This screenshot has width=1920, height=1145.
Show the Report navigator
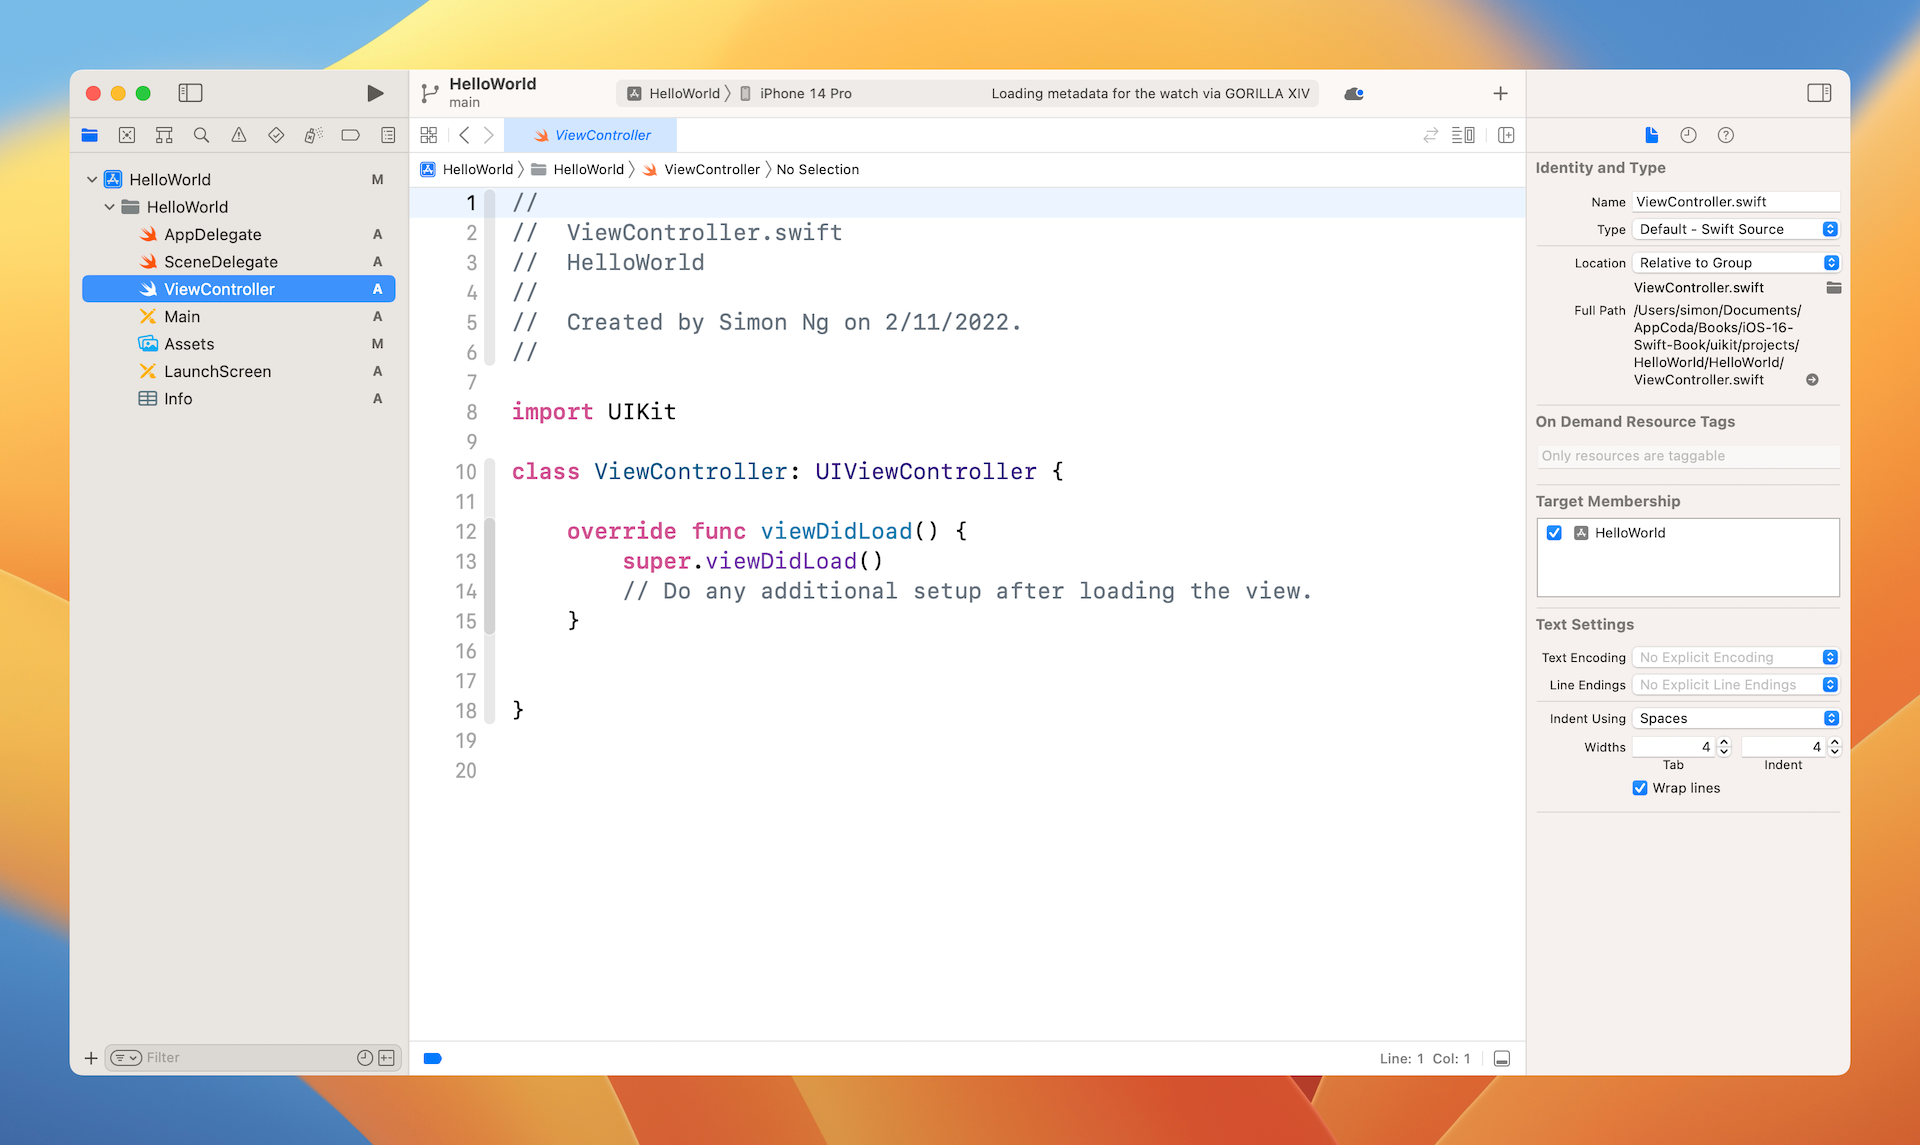point(387,134)
